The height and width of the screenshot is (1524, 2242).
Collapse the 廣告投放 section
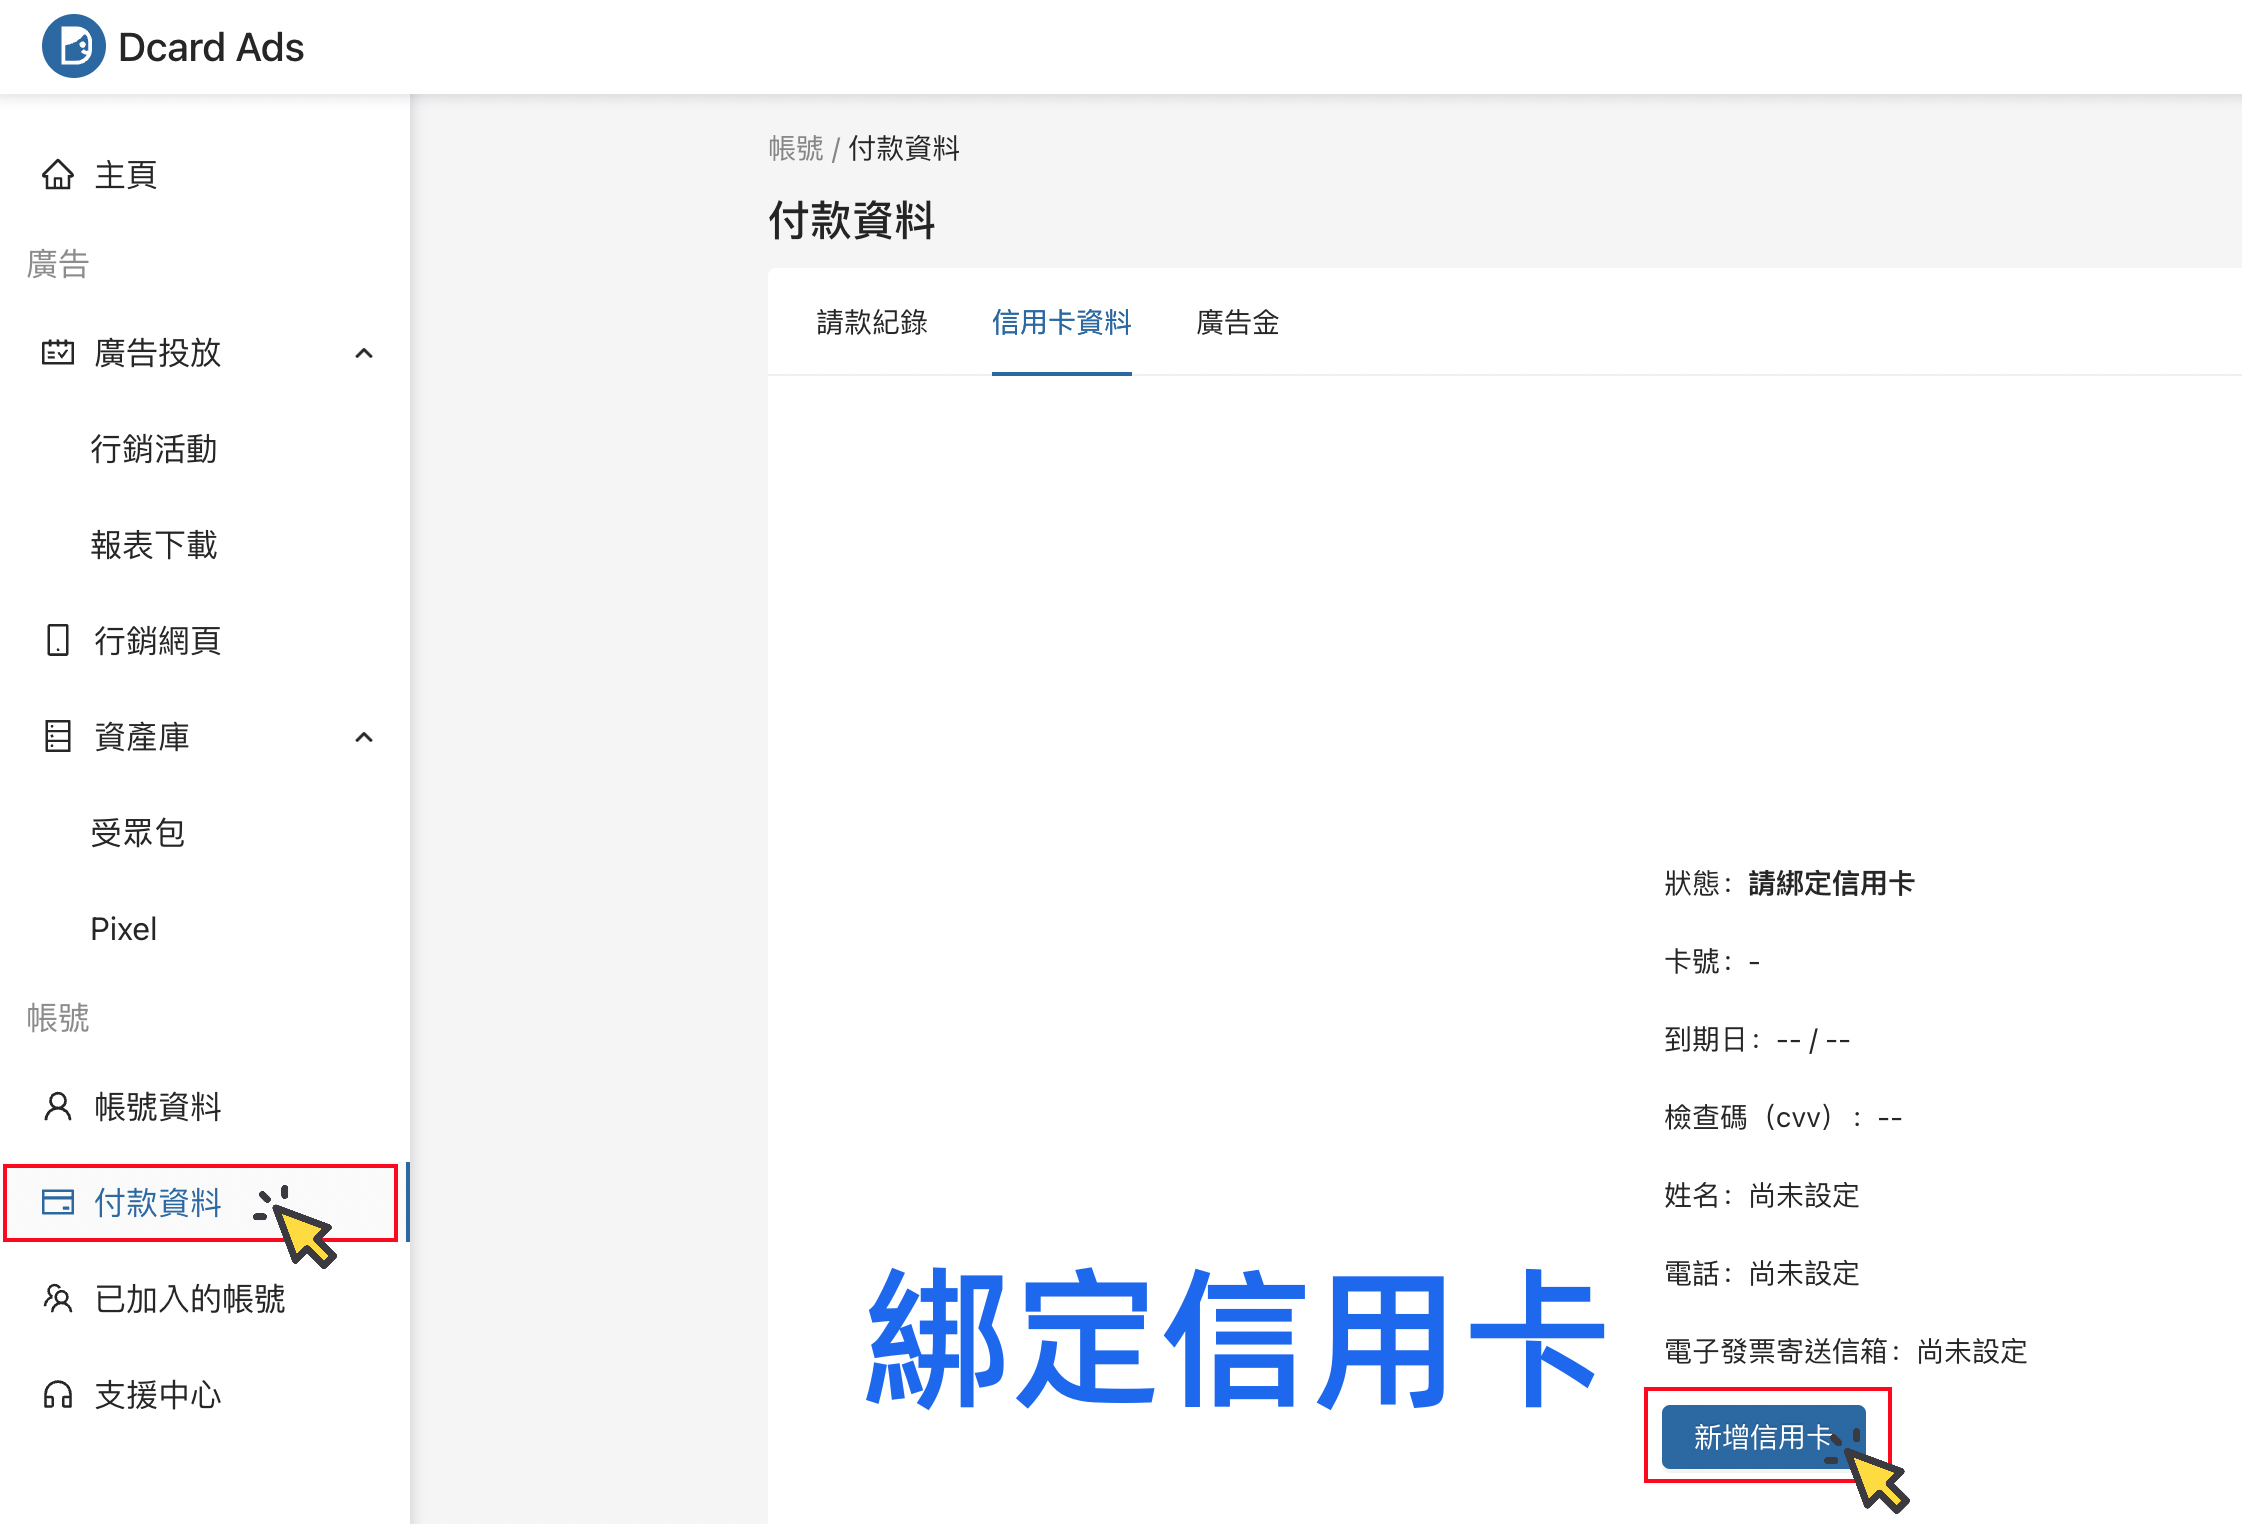pos(364,353)
